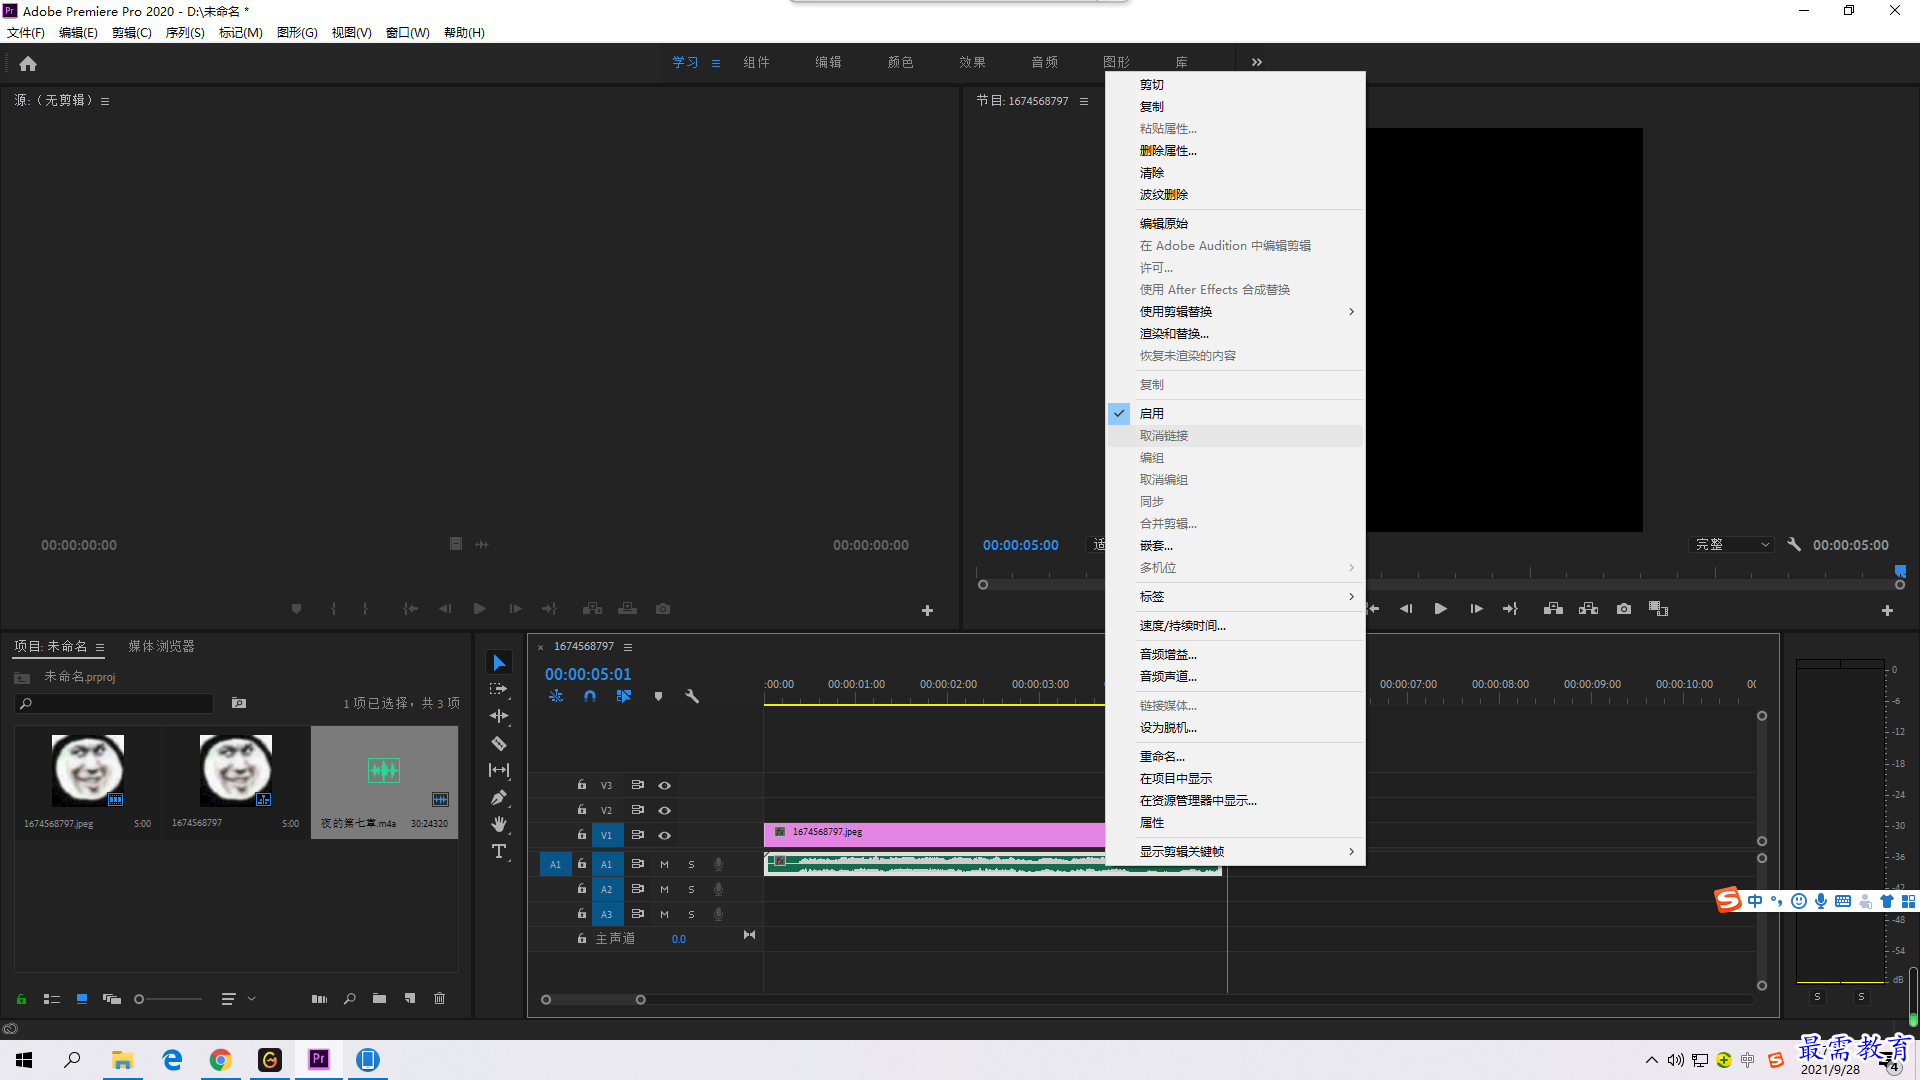1920x1080 pixels.
Task: Expand the 多机位 submenu arrow
Action: pos(1351,567)
